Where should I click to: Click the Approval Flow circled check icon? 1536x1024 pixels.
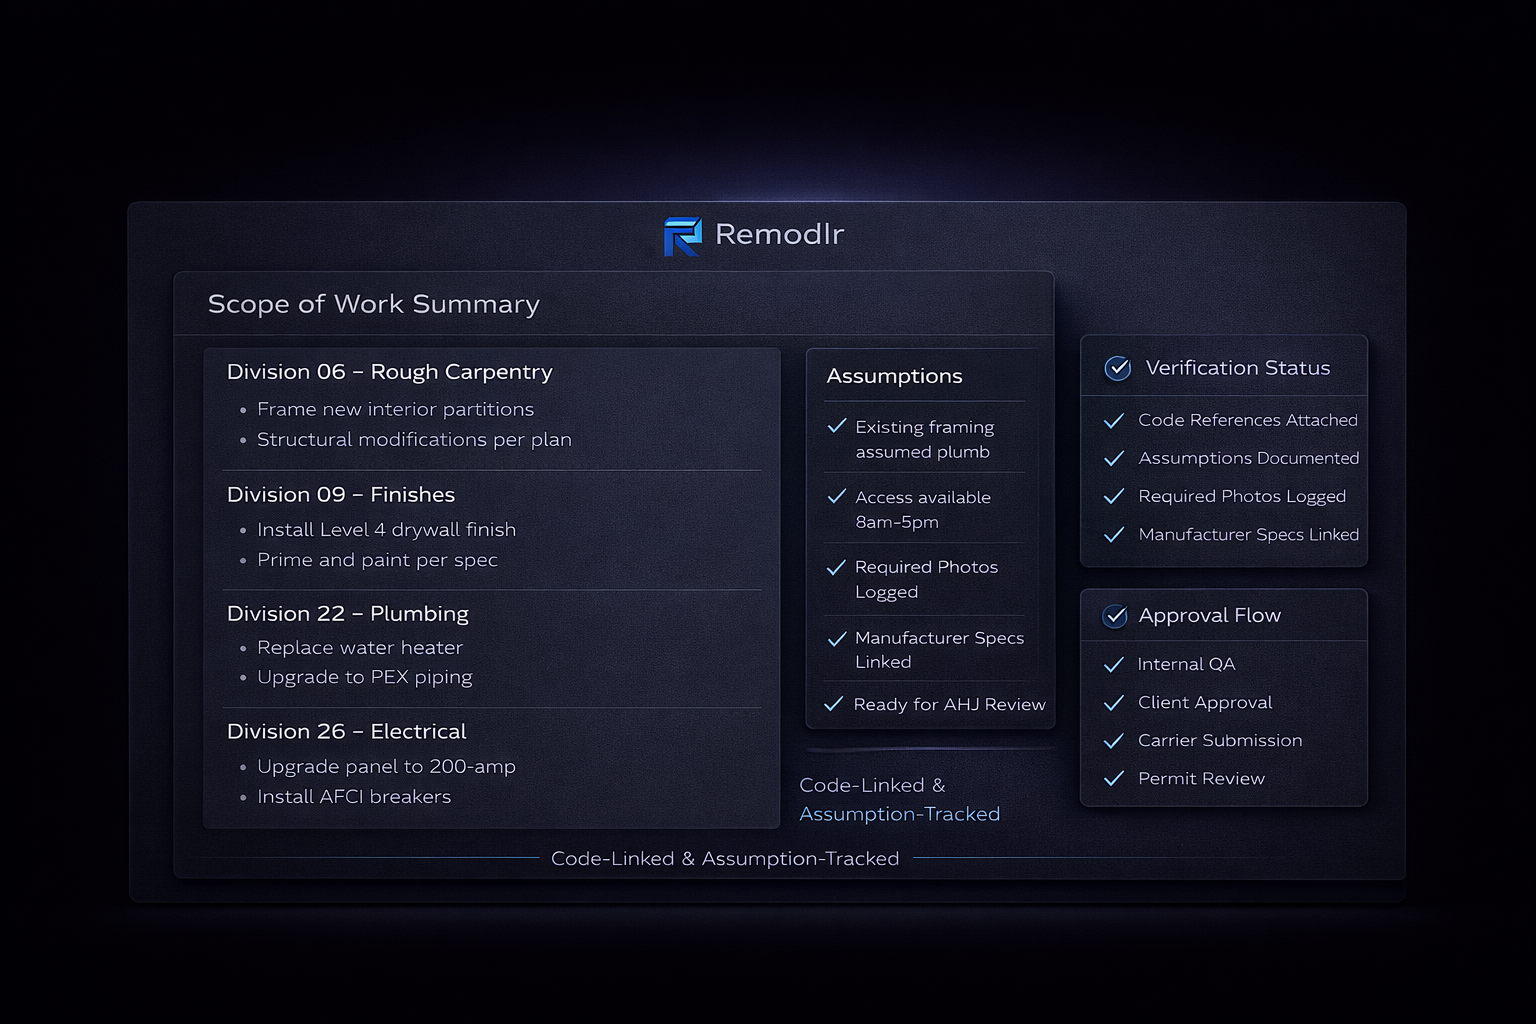coord(1115,616)
